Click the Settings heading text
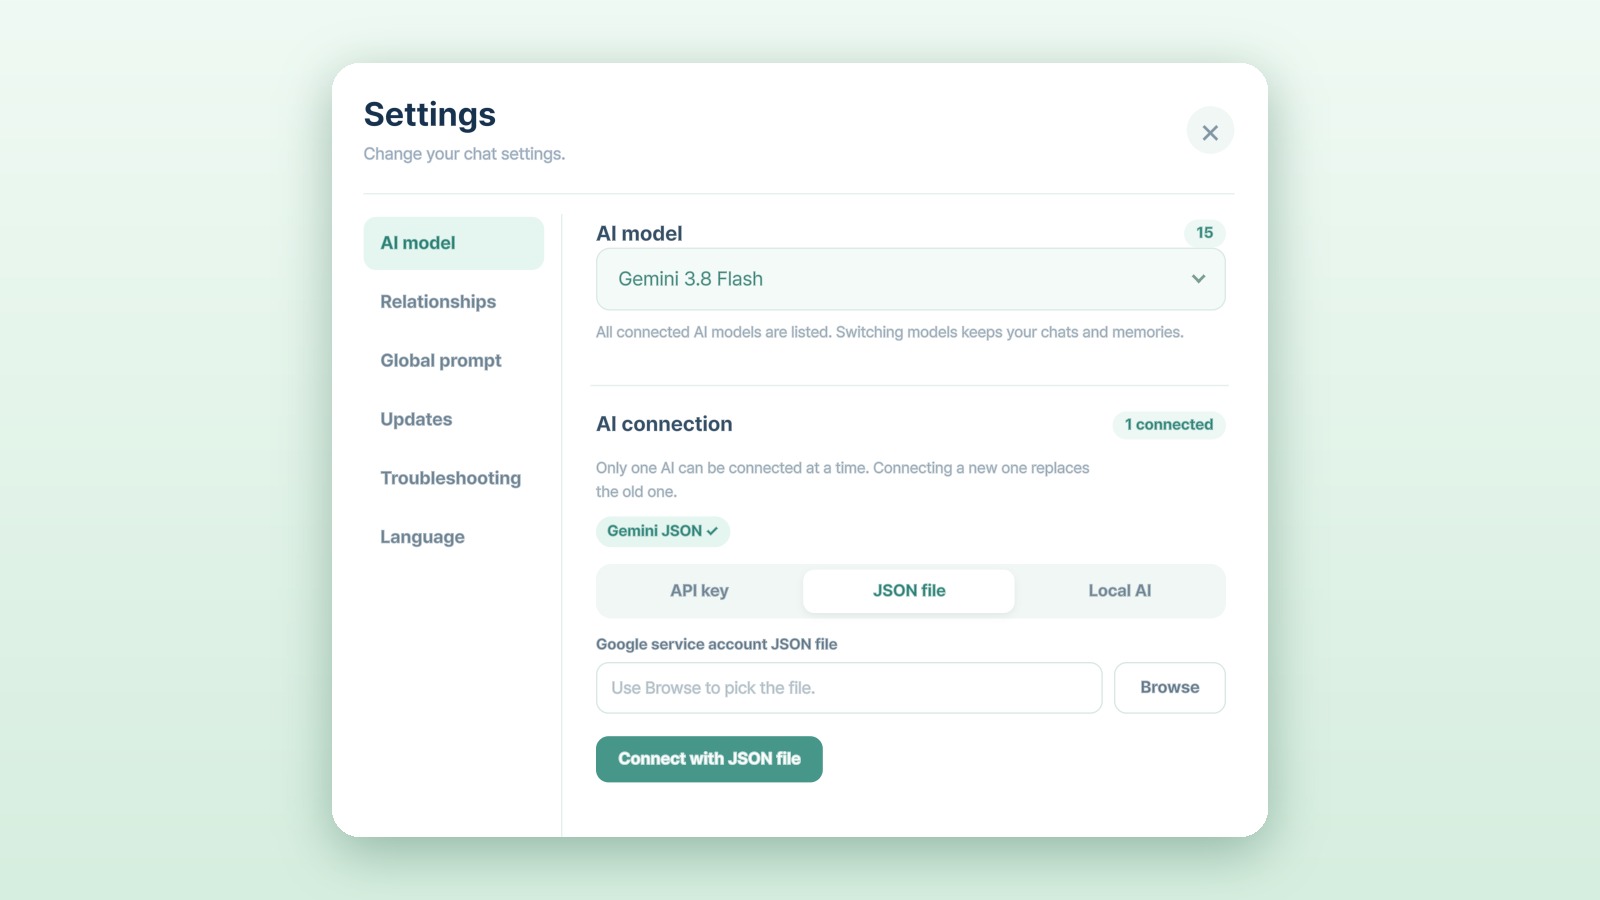The width and height of the screenshot is (1600, 900). point(430,115)
